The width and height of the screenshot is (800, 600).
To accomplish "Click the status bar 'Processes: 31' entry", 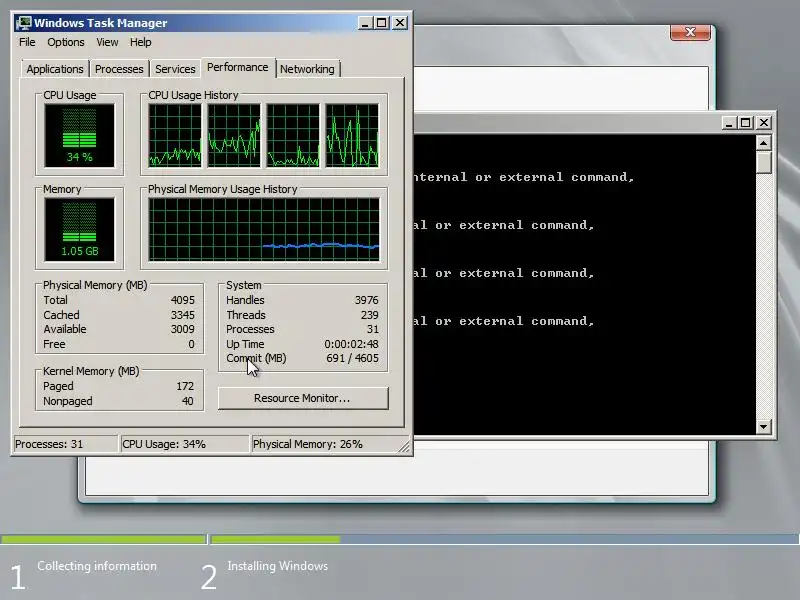I will (x=66, y=444).
